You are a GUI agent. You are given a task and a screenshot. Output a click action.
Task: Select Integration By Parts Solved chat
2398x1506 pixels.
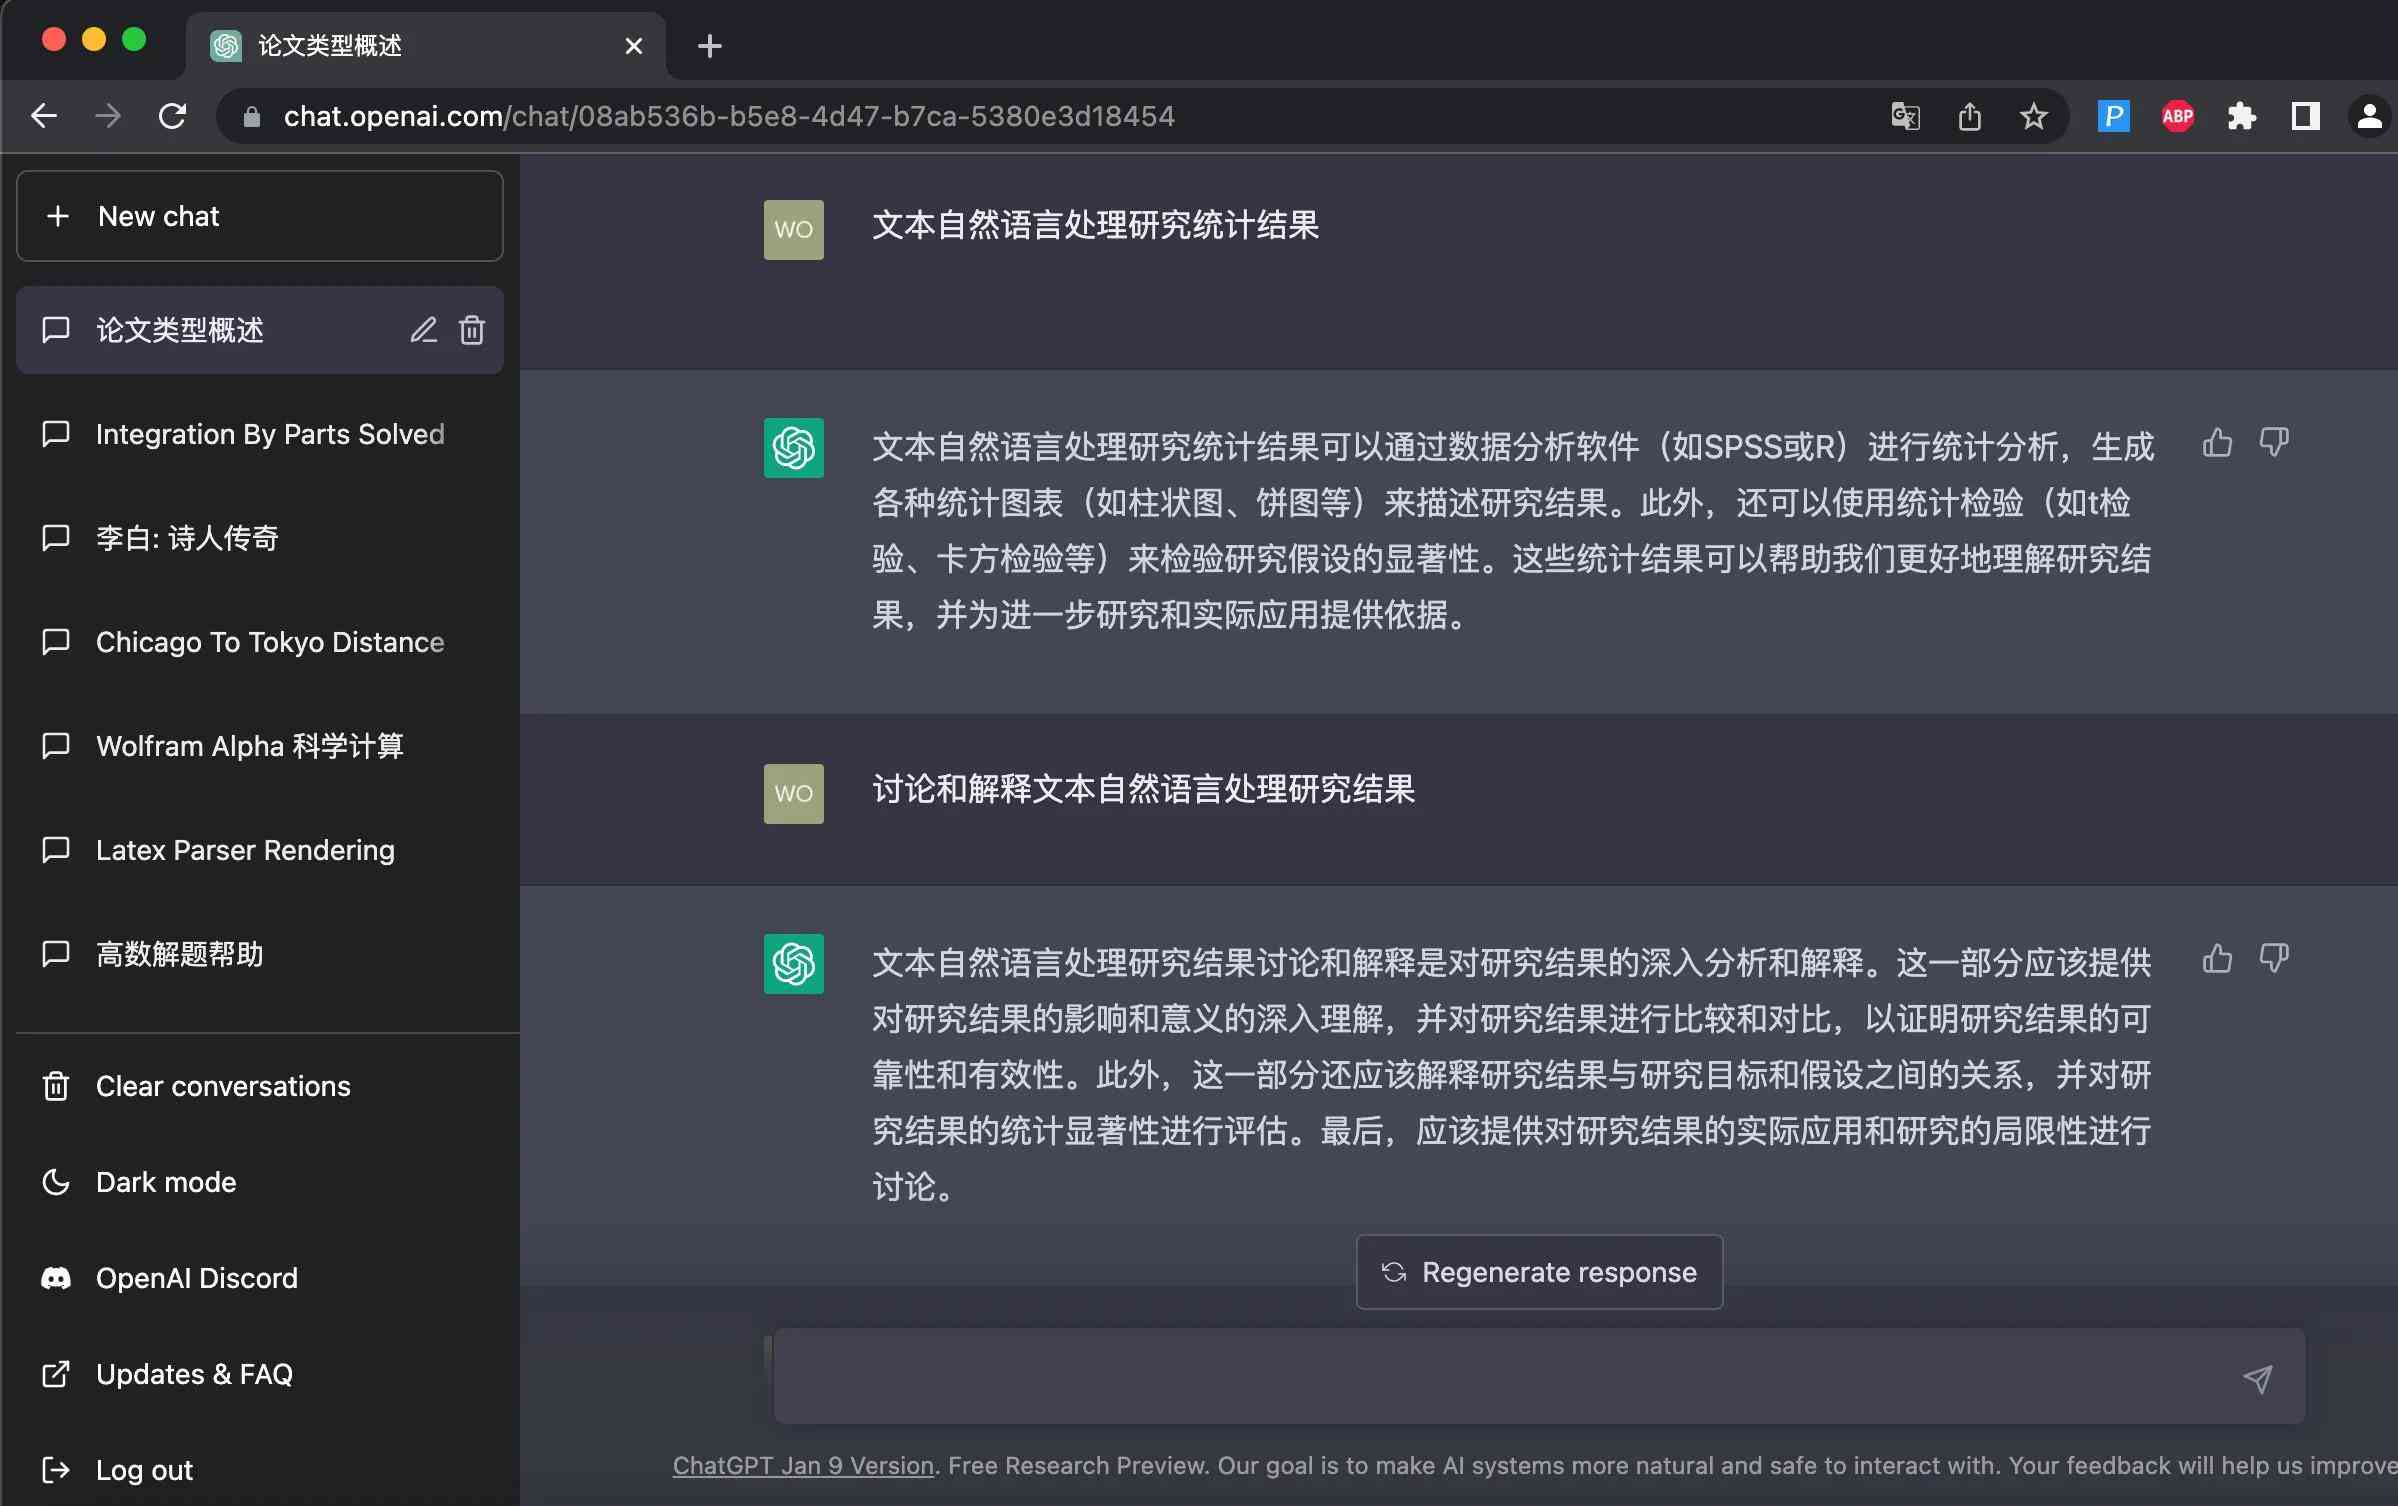tap(269, 434)
